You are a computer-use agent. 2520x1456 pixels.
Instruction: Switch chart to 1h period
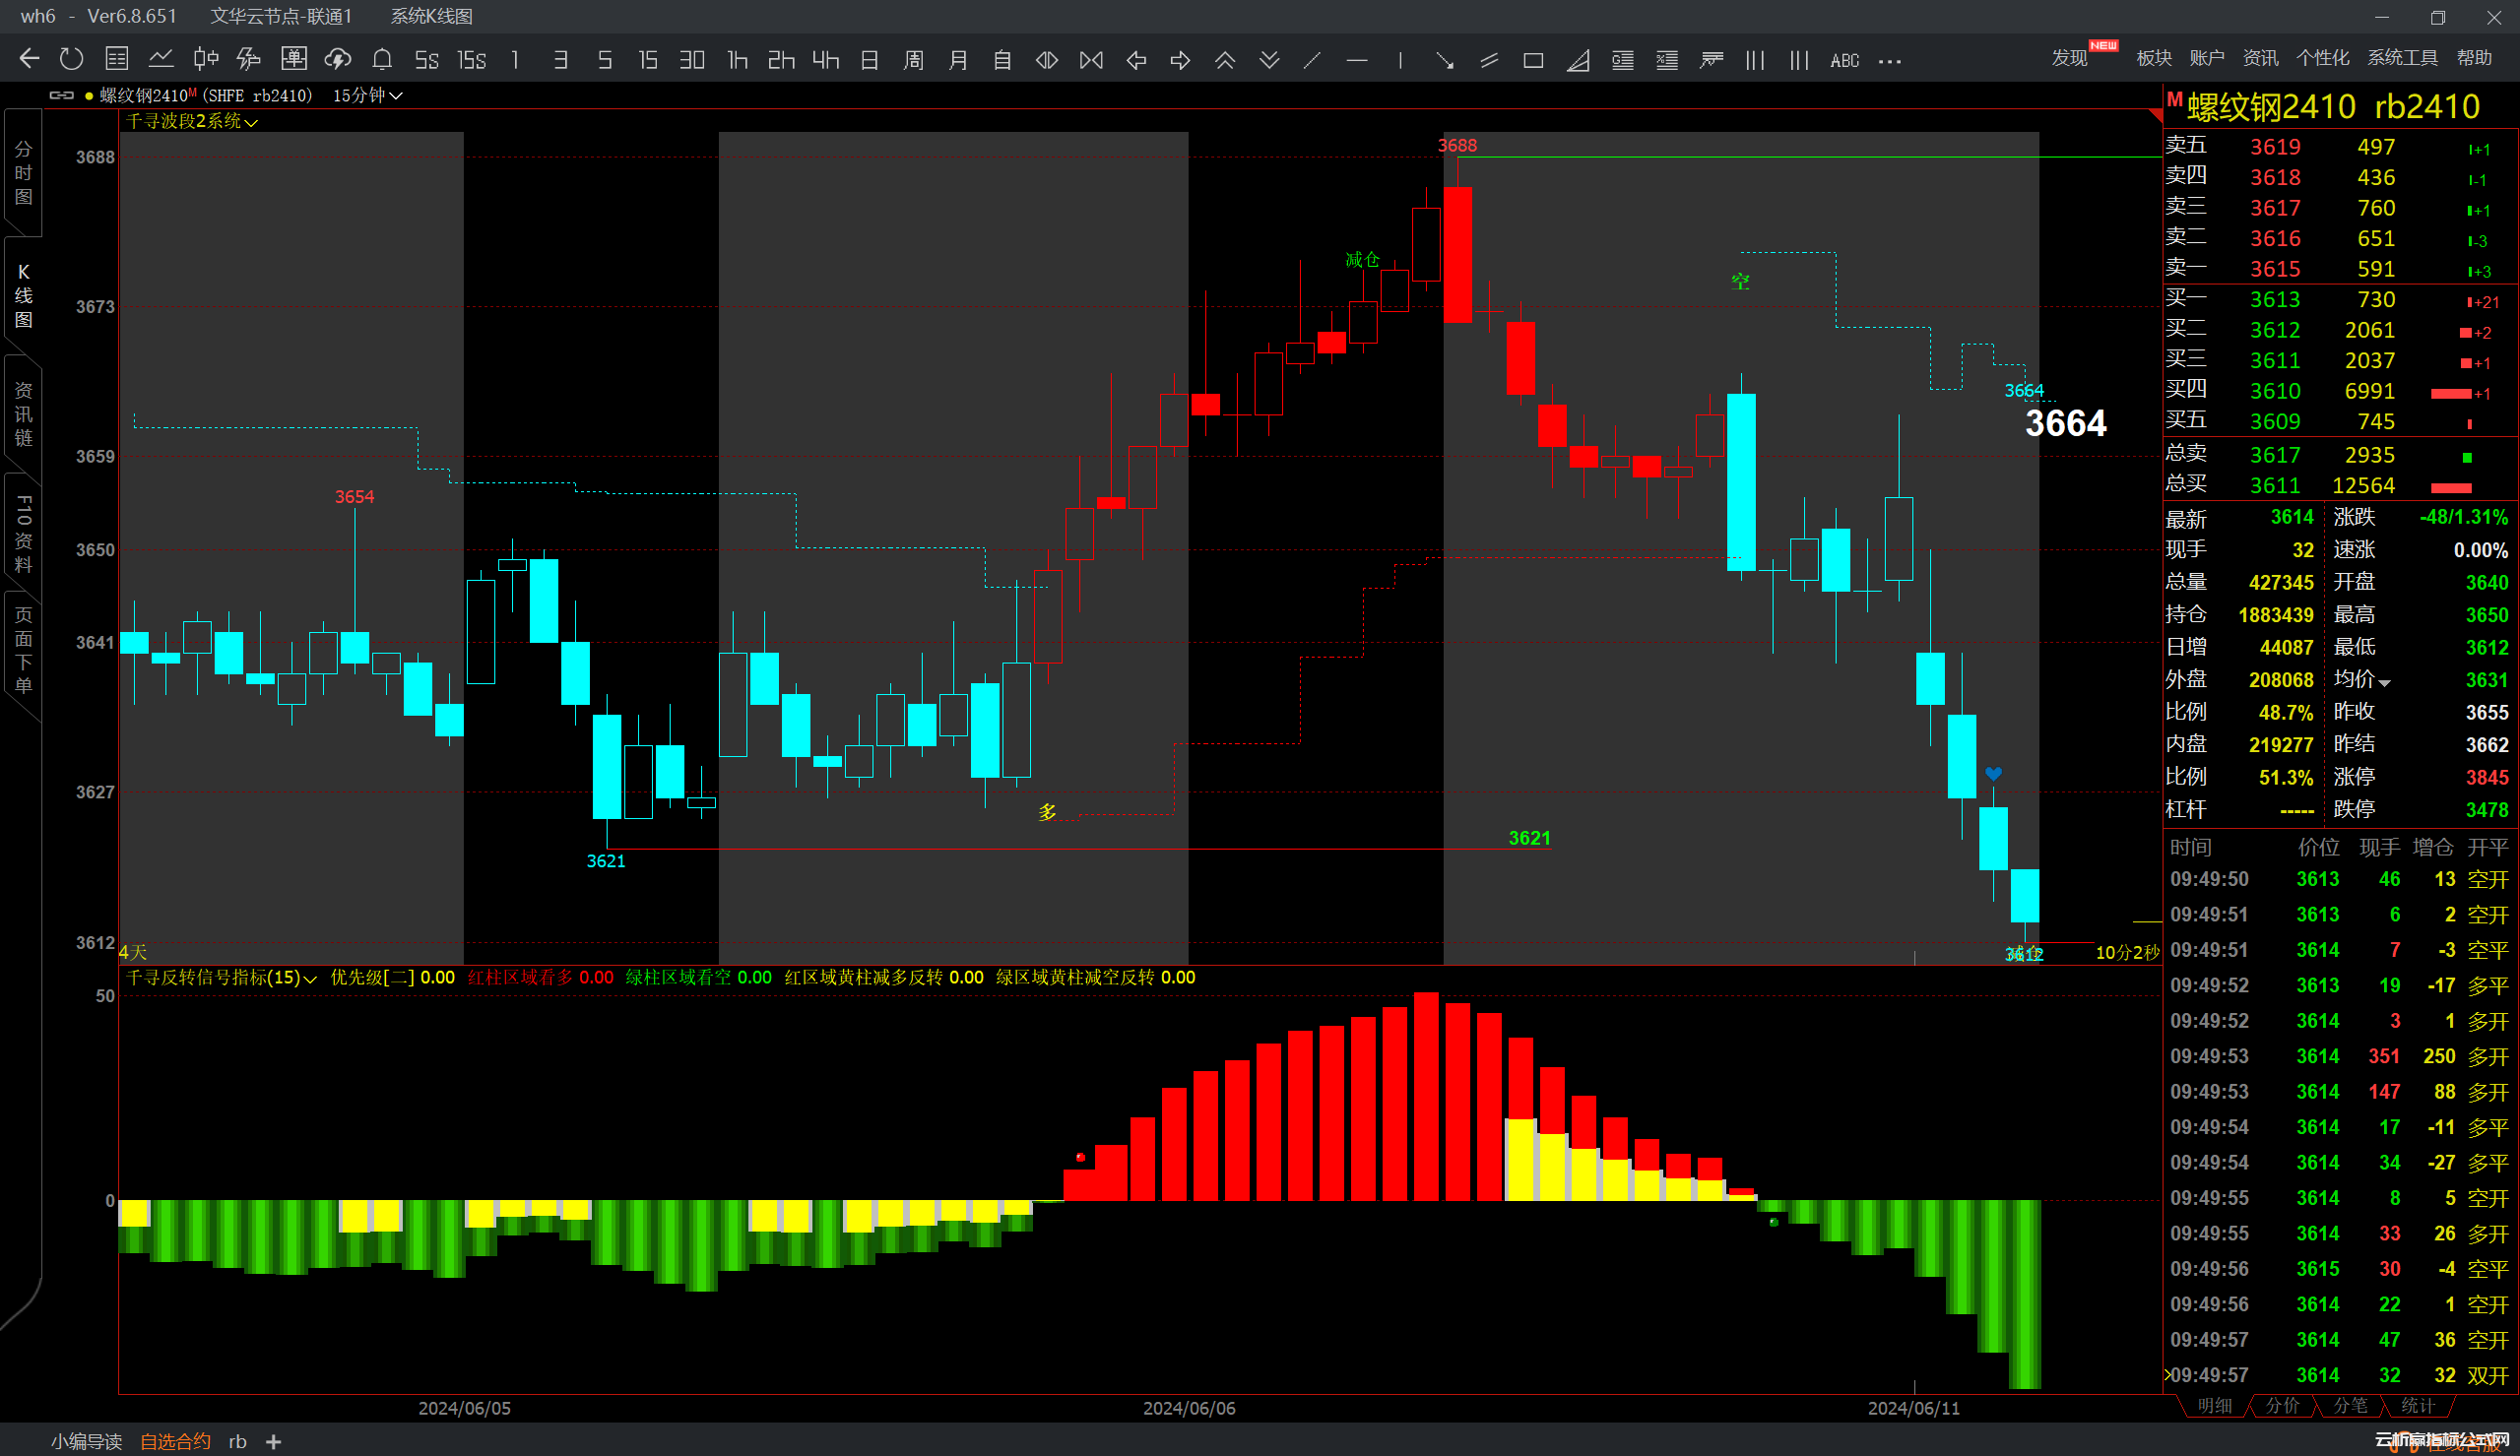coord(738,61)
